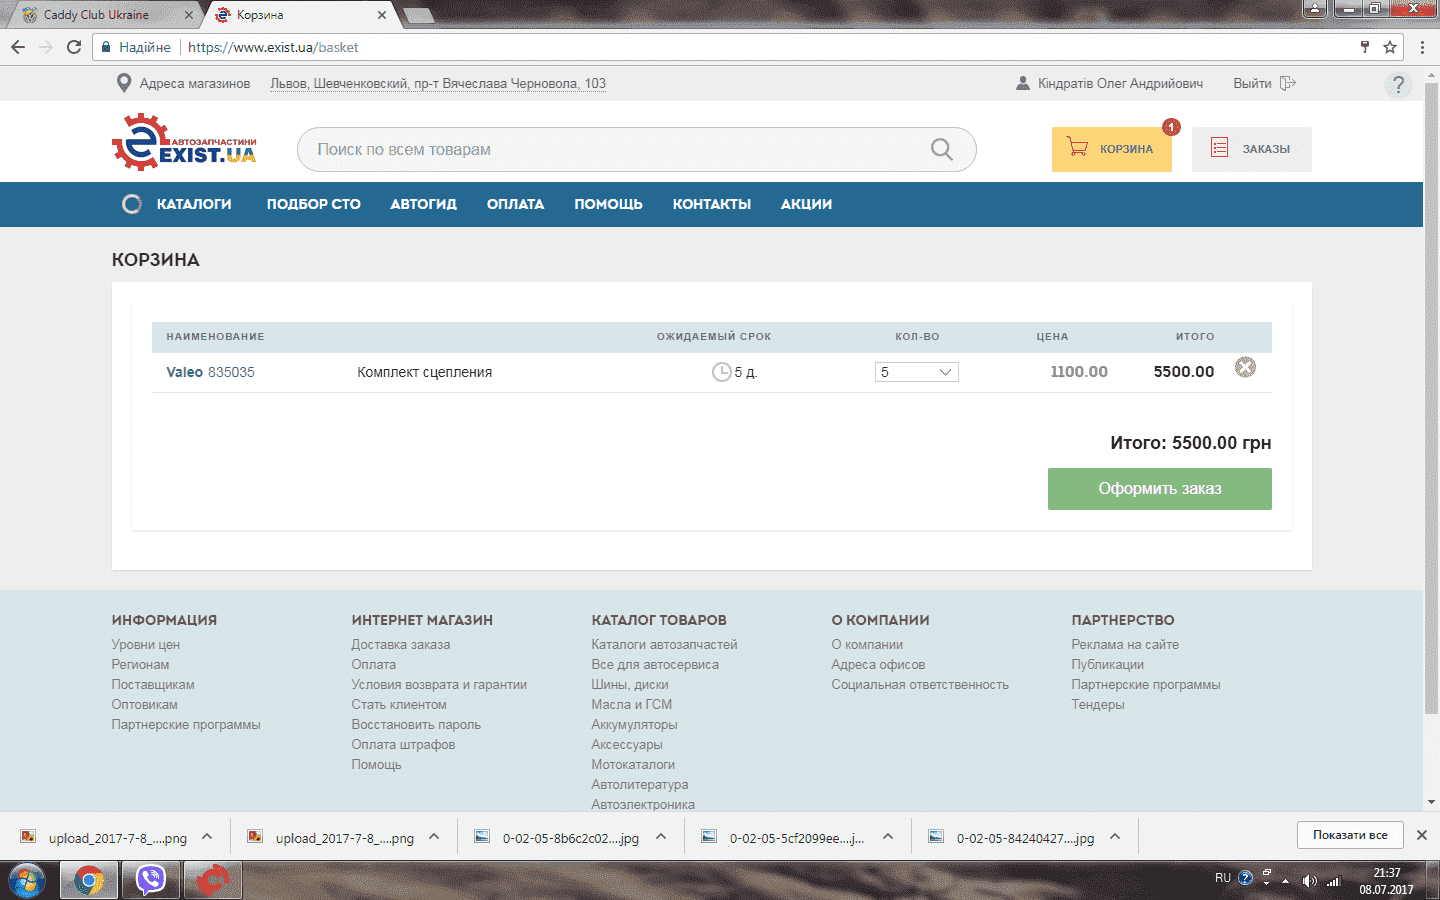Click browser back arrow

tap(18, 47)
